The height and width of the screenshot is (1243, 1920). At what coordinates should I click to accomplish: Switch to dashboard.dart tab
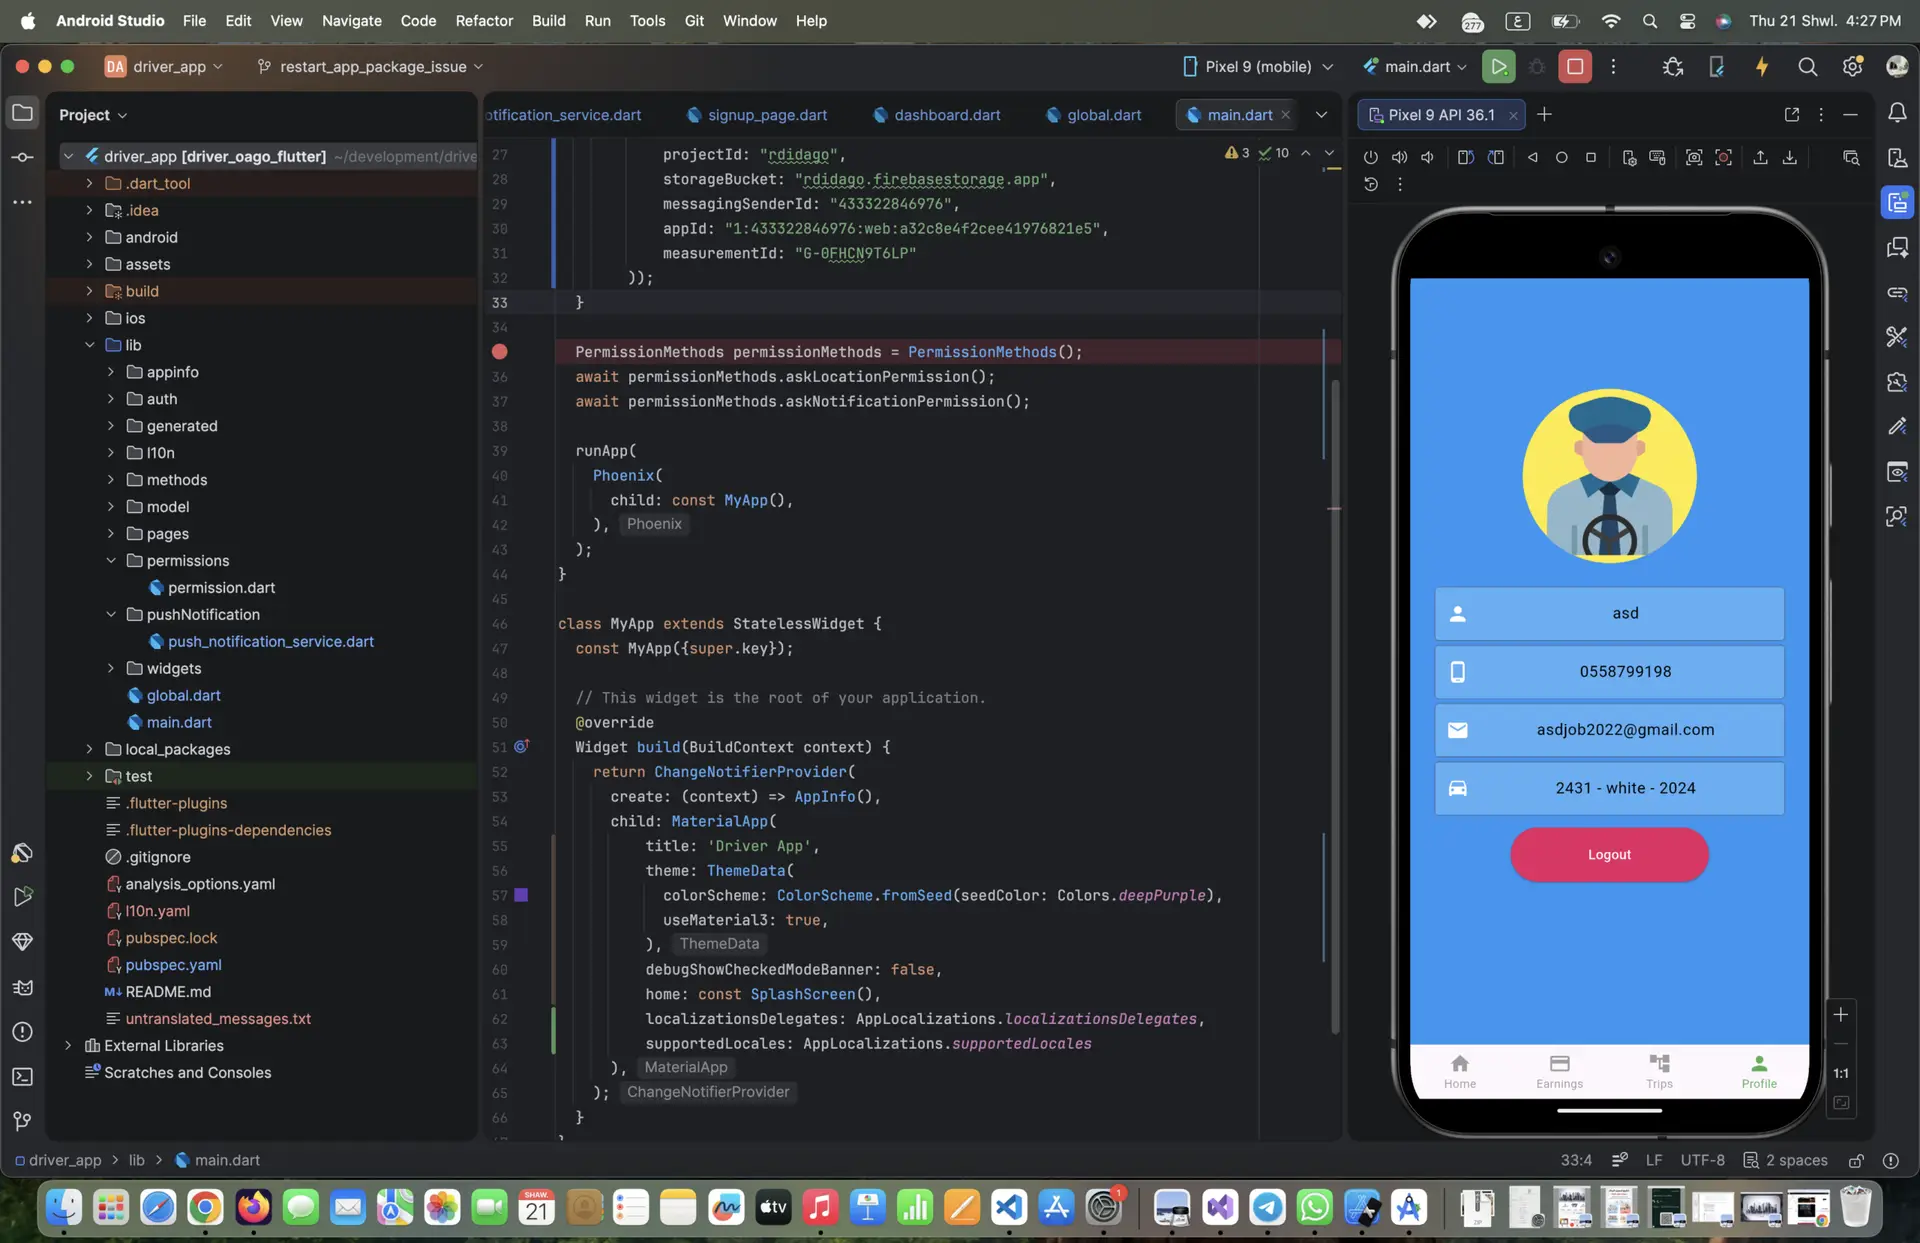pos(946,115)
